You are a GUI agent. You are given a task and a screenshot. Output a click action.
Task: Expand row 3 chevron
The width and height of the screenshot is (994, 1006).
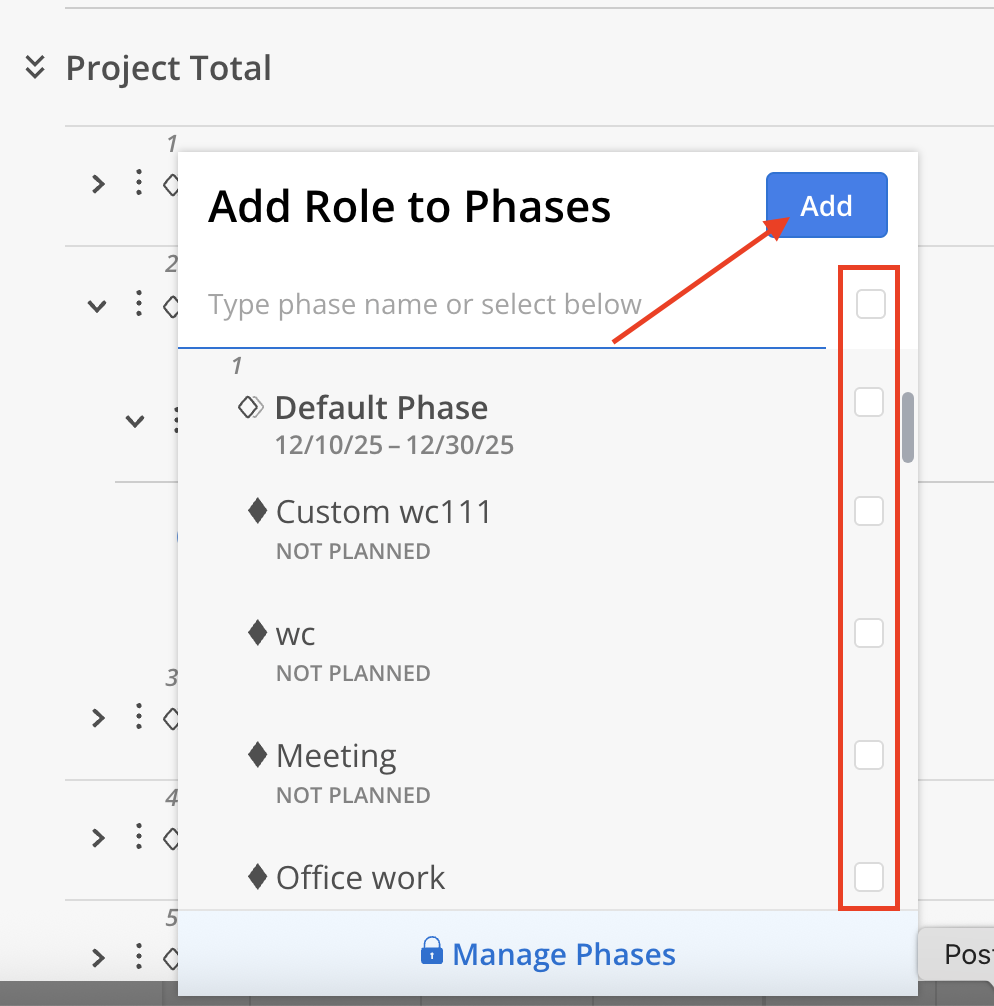[98, 717]
